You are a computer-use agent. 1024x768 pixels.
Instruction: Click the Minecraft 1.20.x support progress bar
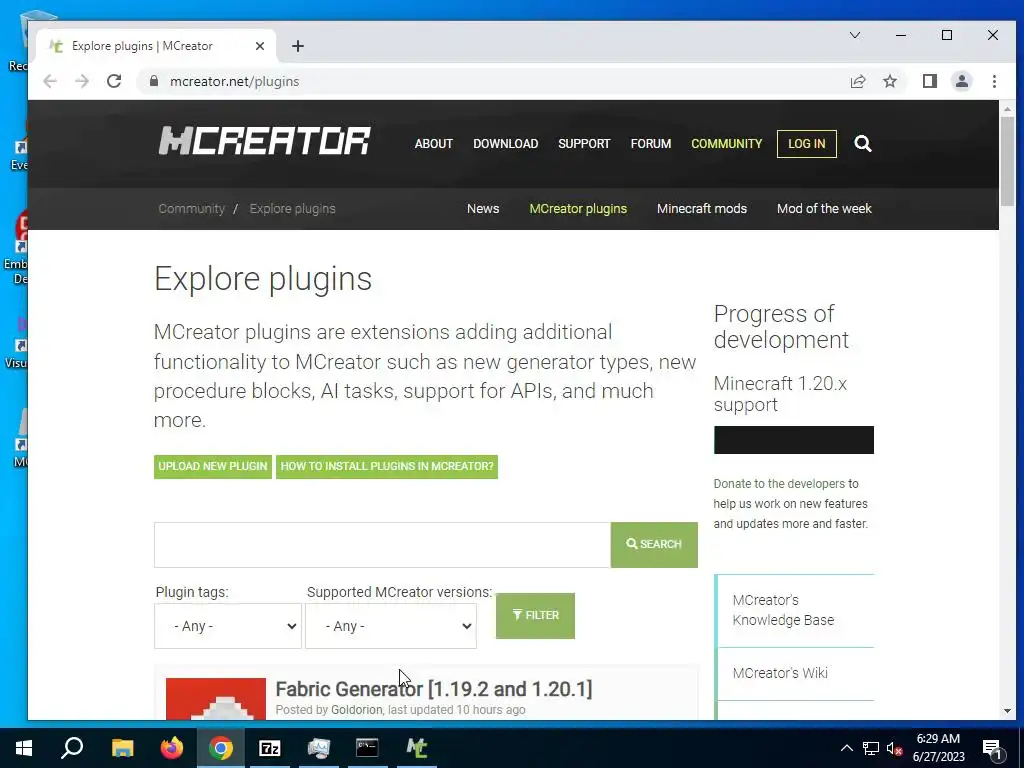[793, 440]
